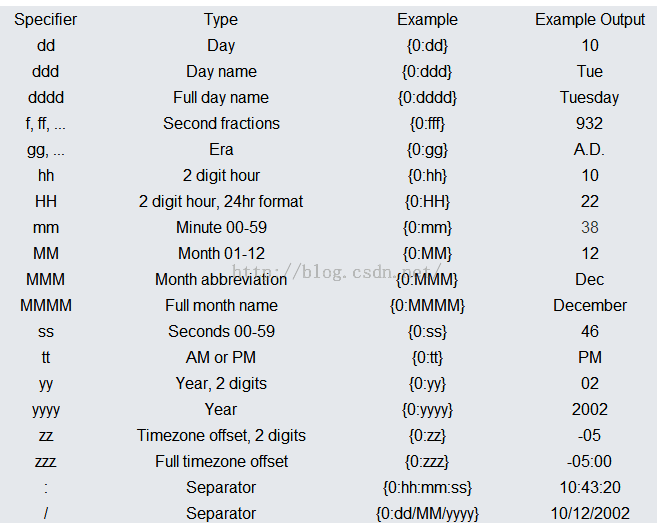Click the Example Output column header
Screen dimensions: 657x523
pos(590,20)
